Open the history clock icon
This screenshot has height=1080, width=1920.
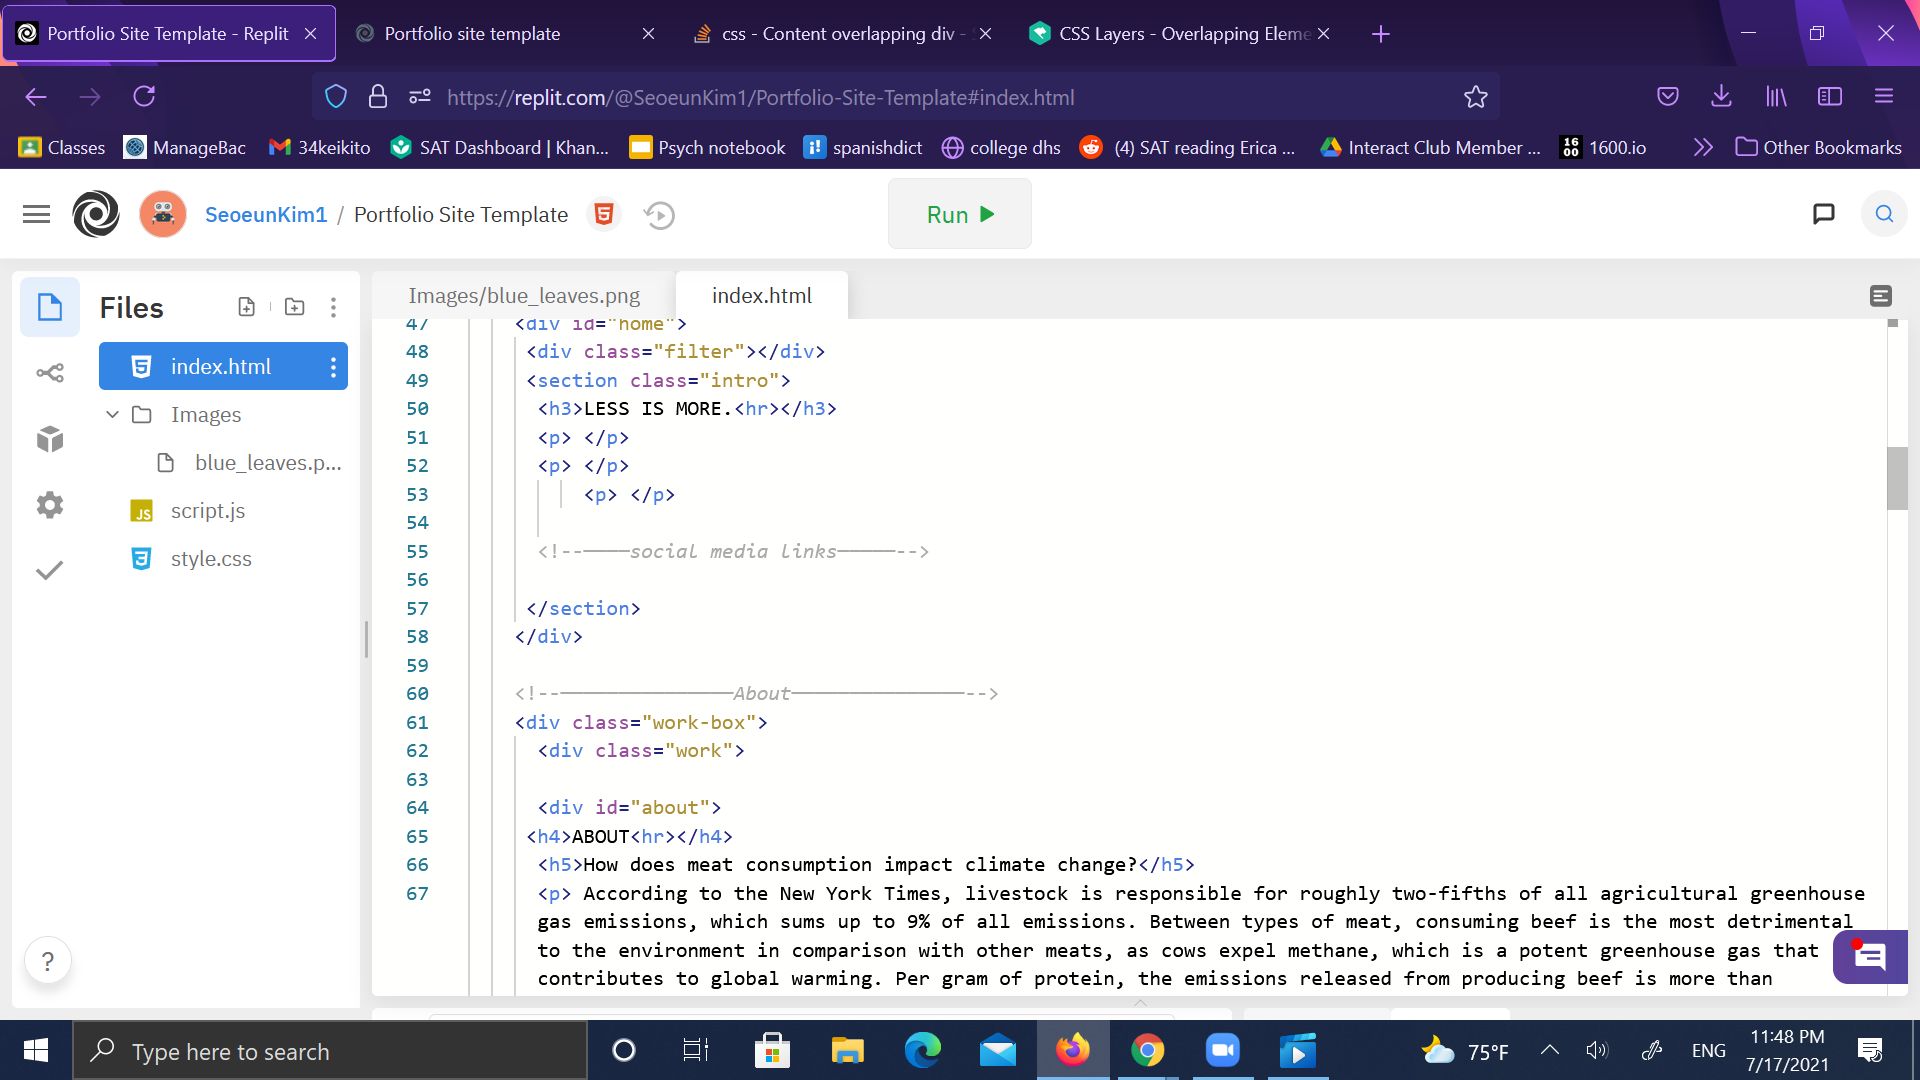[x=659, y=215]
